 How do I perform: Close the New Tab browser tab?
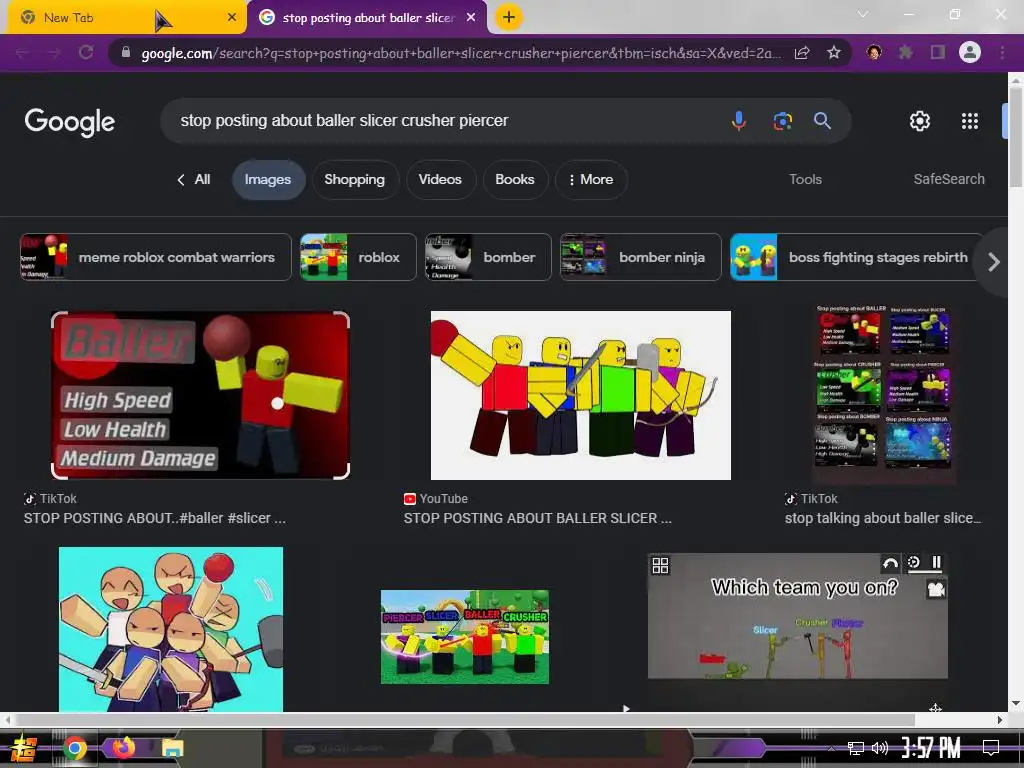tap(231, 18)
